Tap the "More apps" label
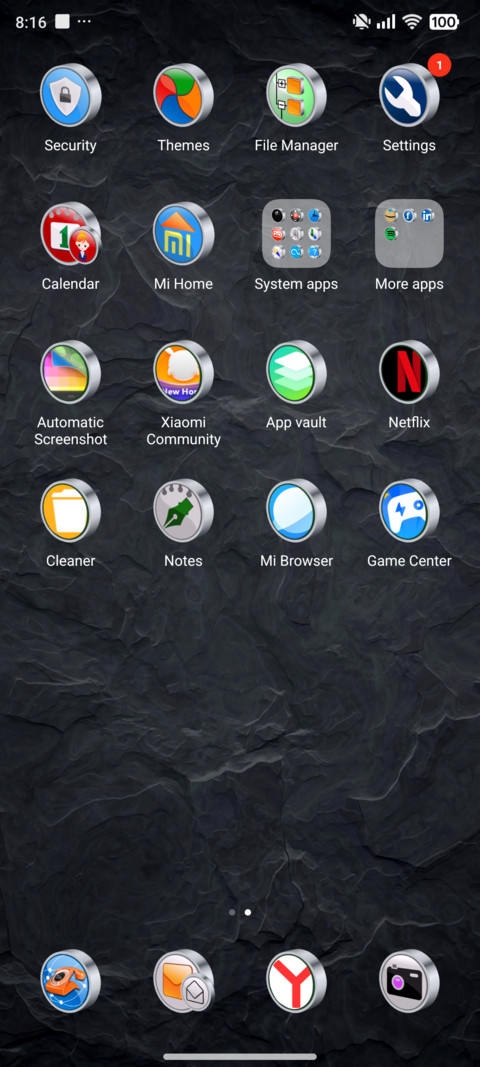Screen dimensions: 480x1067 pyautogui.click(x=409, y=284)
